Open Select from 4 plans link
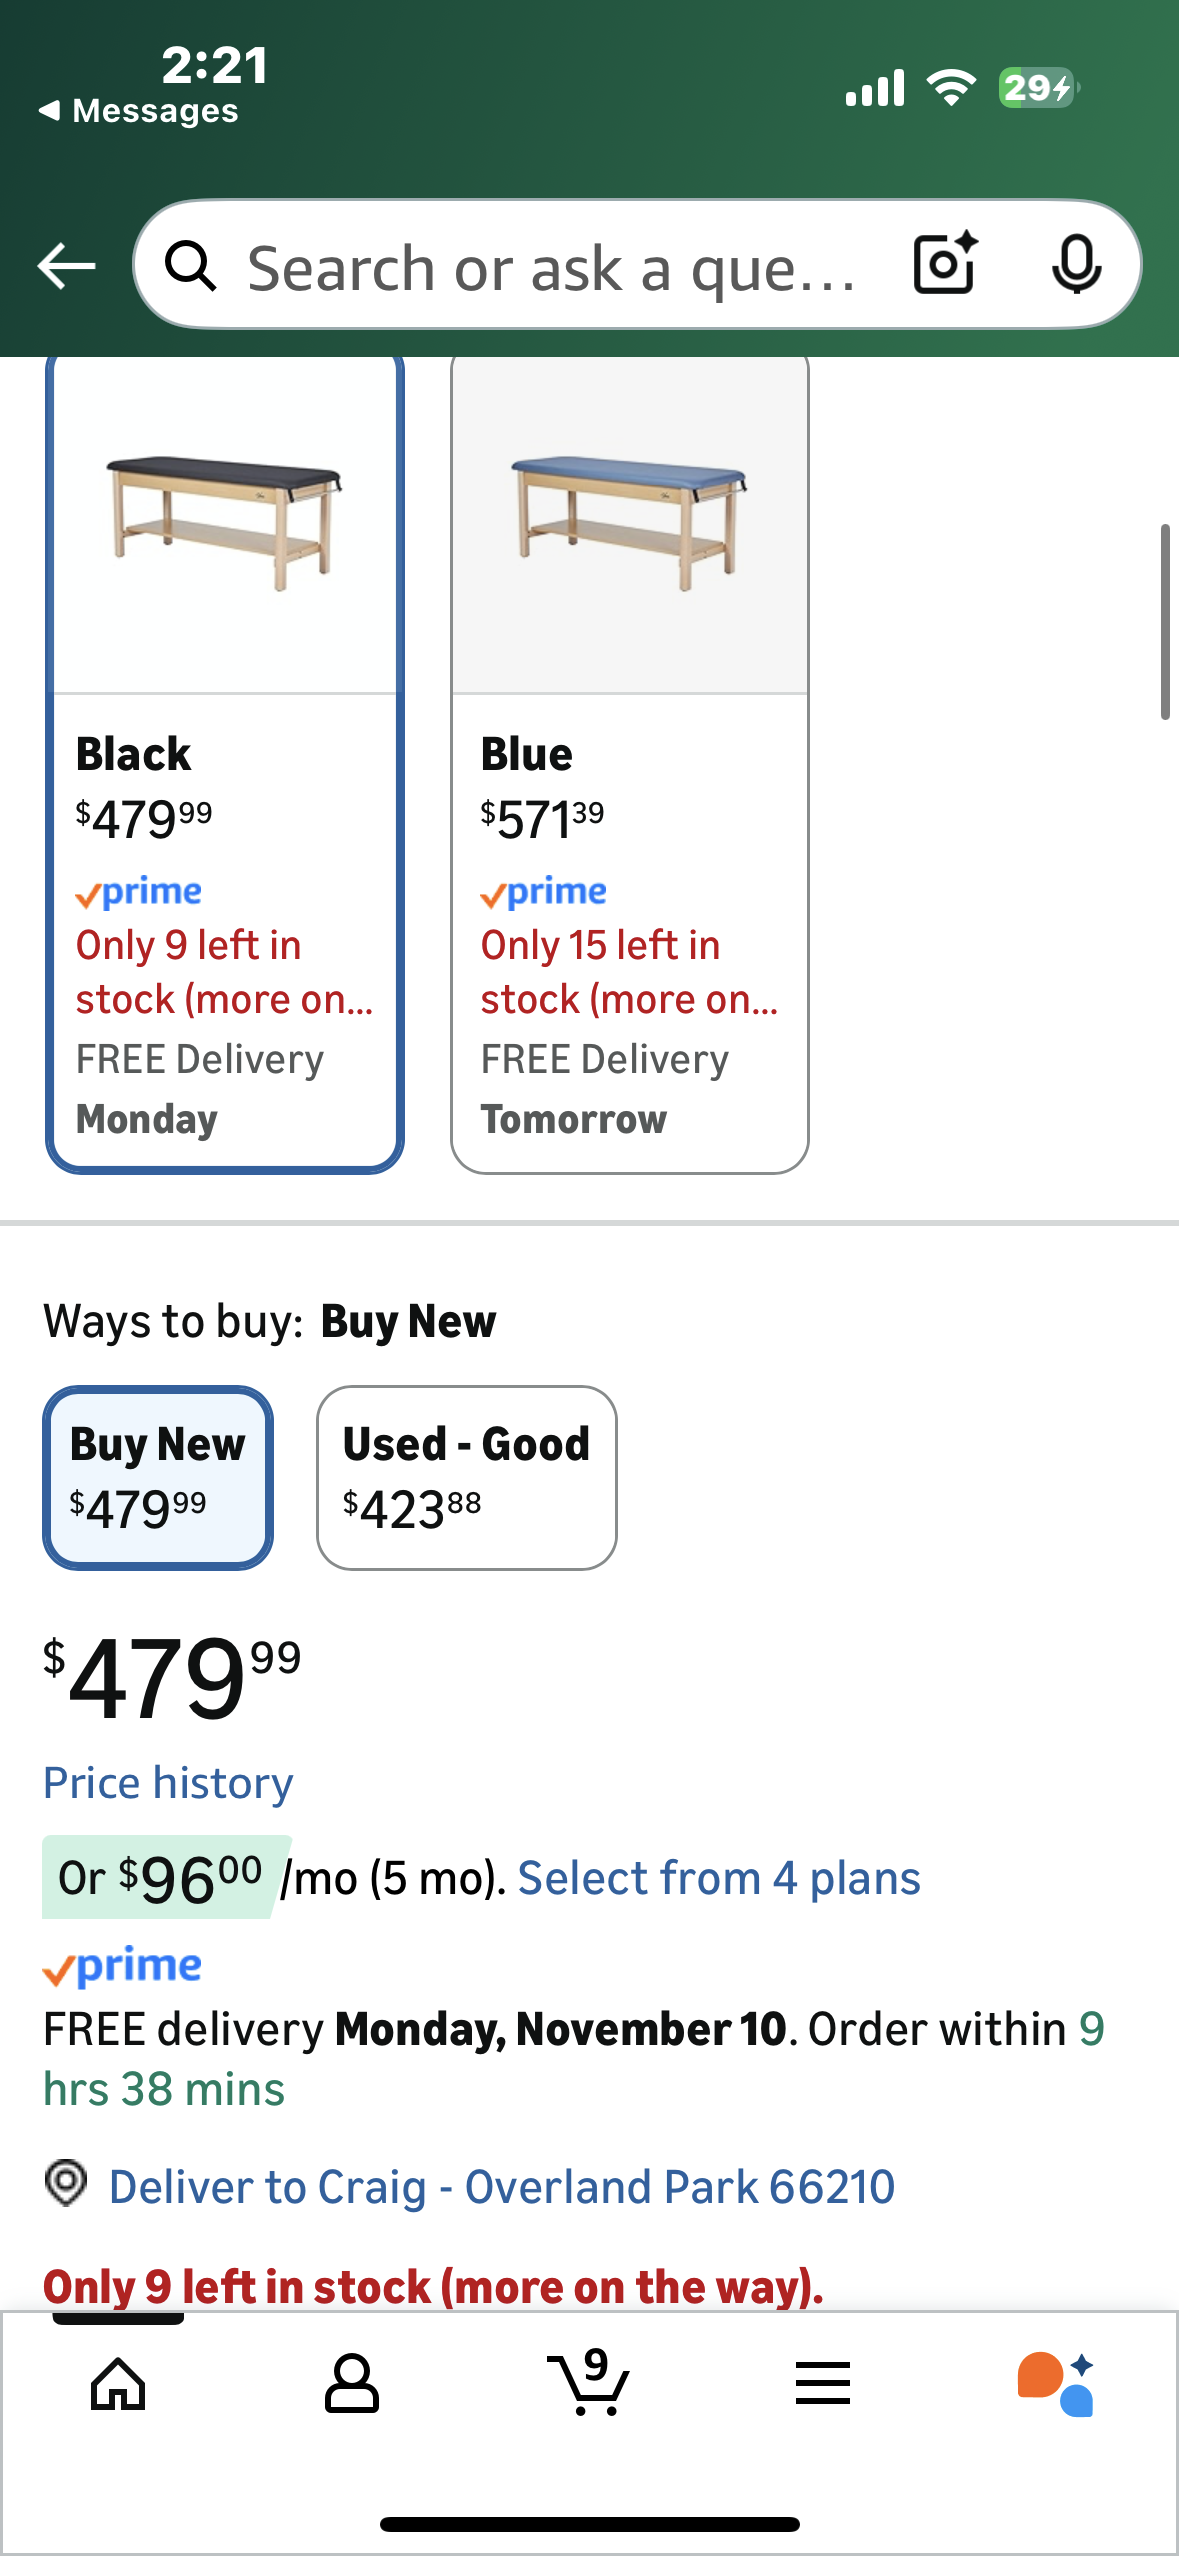The width and height of the screenshot is (1179, 2556). (x=718, y=1878)
